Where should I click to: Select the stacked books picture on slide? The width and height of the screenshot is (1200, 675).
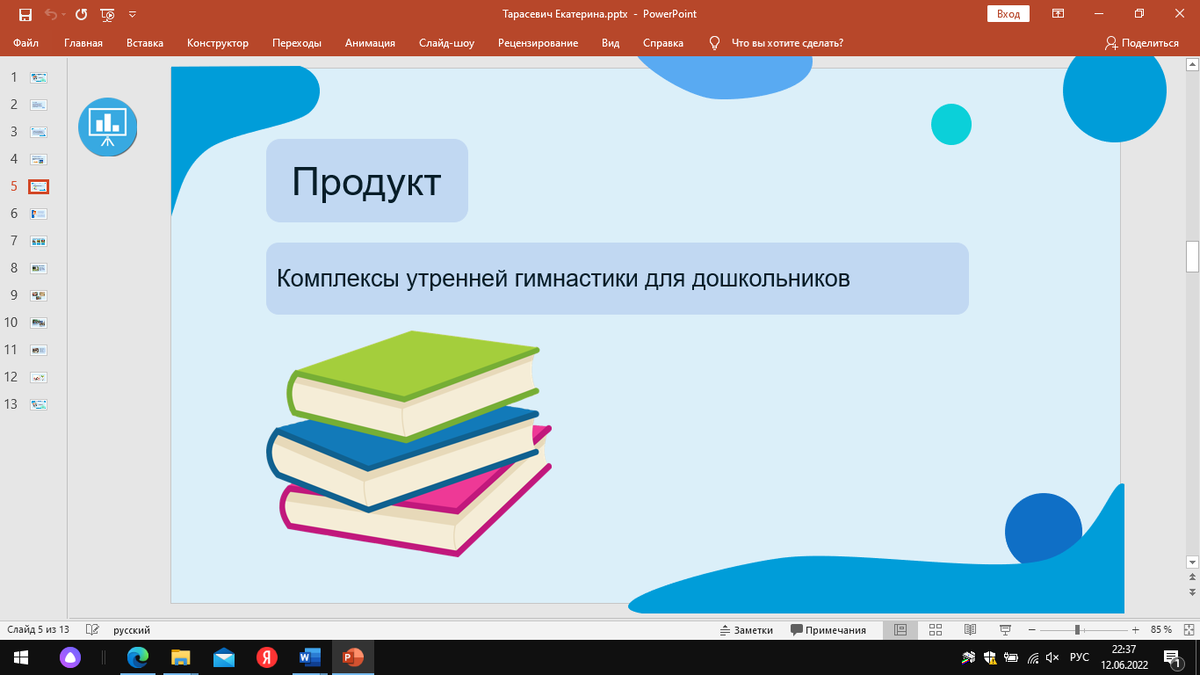(410, 443)
